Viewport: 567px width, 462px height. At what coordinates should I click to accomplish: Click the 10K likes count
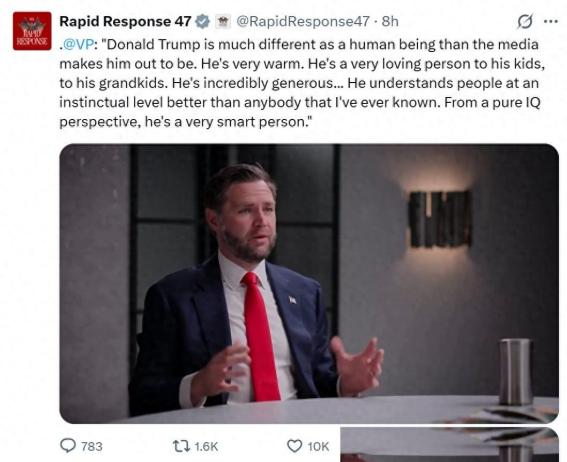point(318,446)
